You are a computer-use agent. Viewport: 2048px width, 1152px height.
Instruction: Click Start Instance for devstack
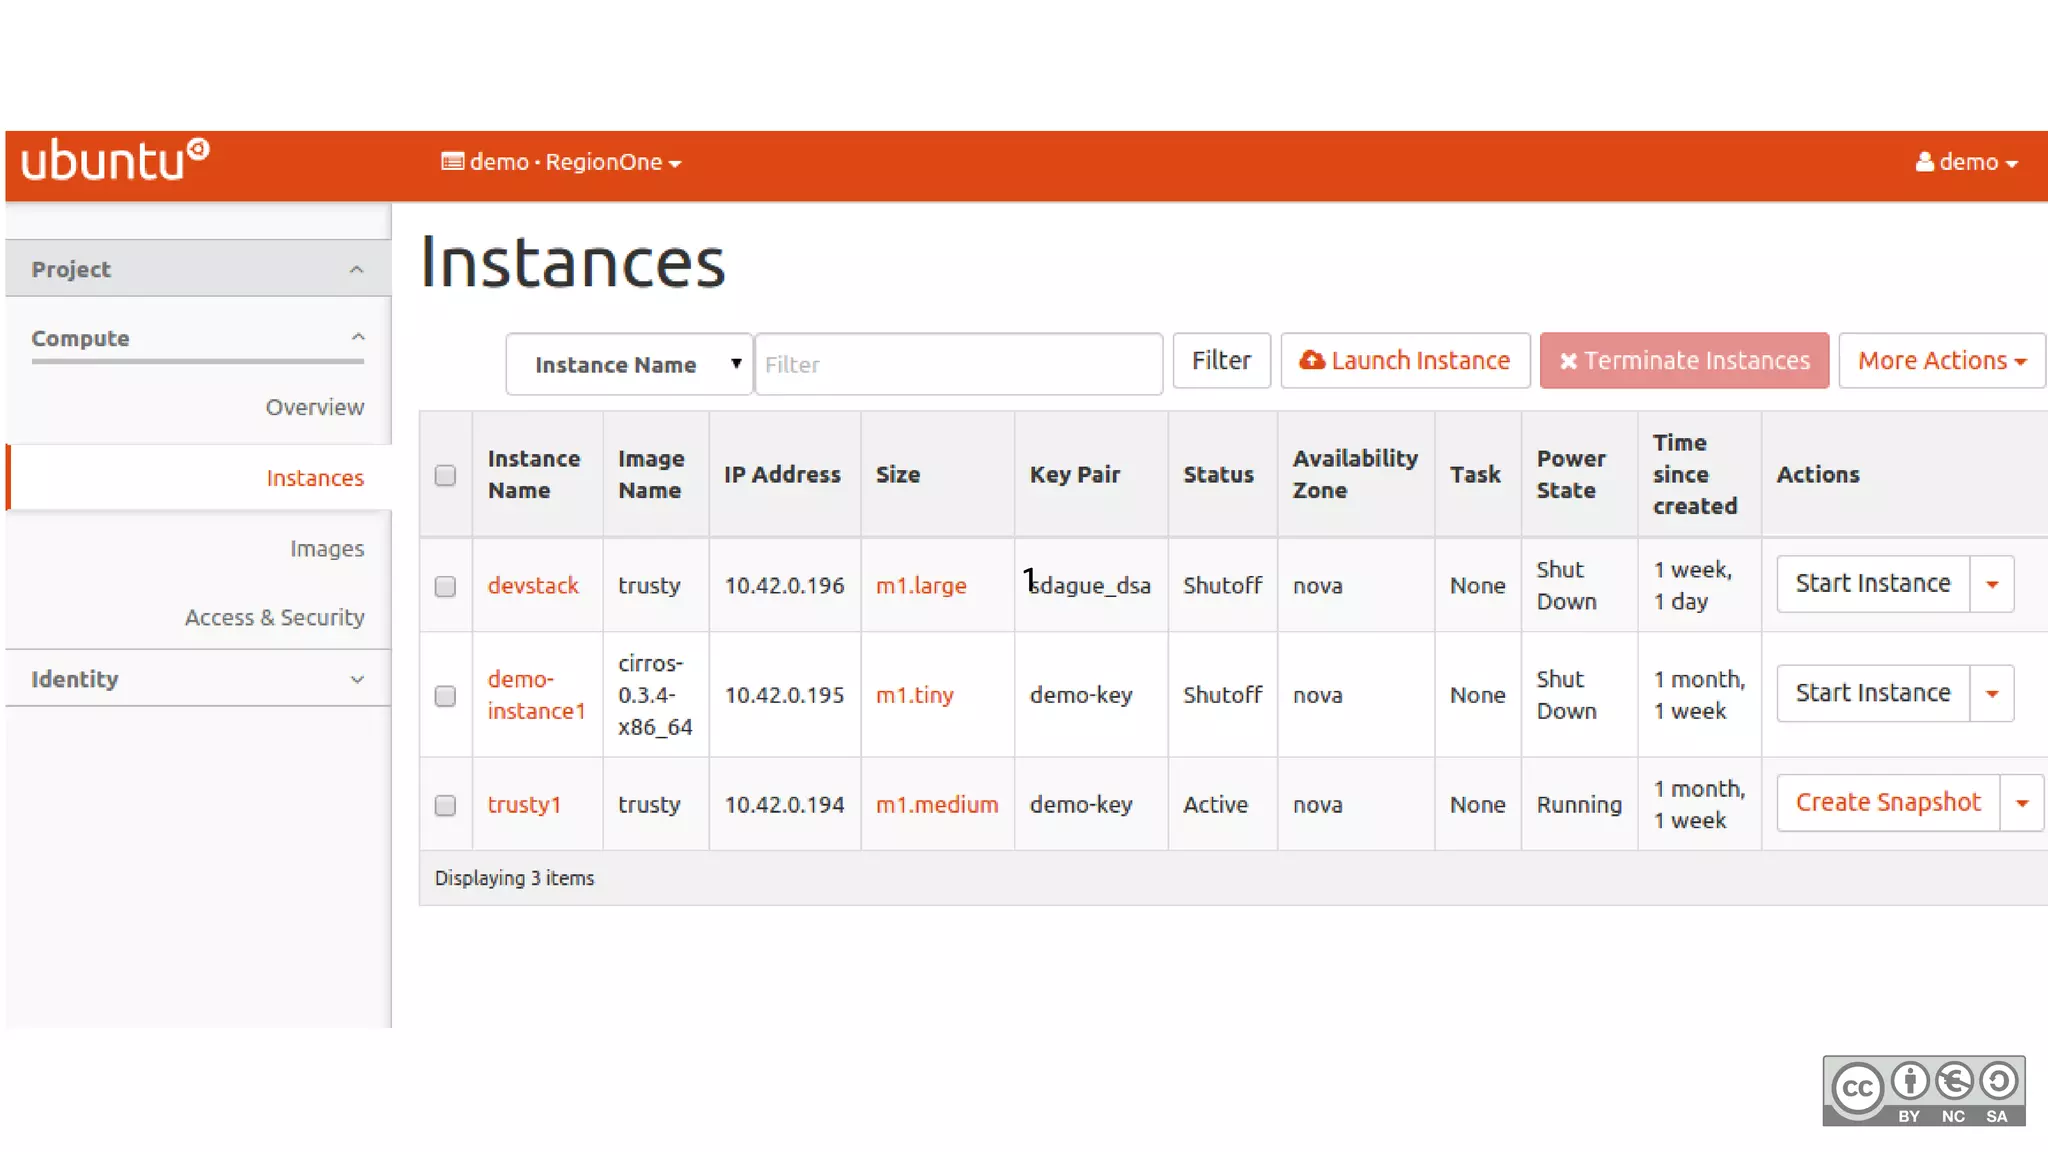point(1872,584)
